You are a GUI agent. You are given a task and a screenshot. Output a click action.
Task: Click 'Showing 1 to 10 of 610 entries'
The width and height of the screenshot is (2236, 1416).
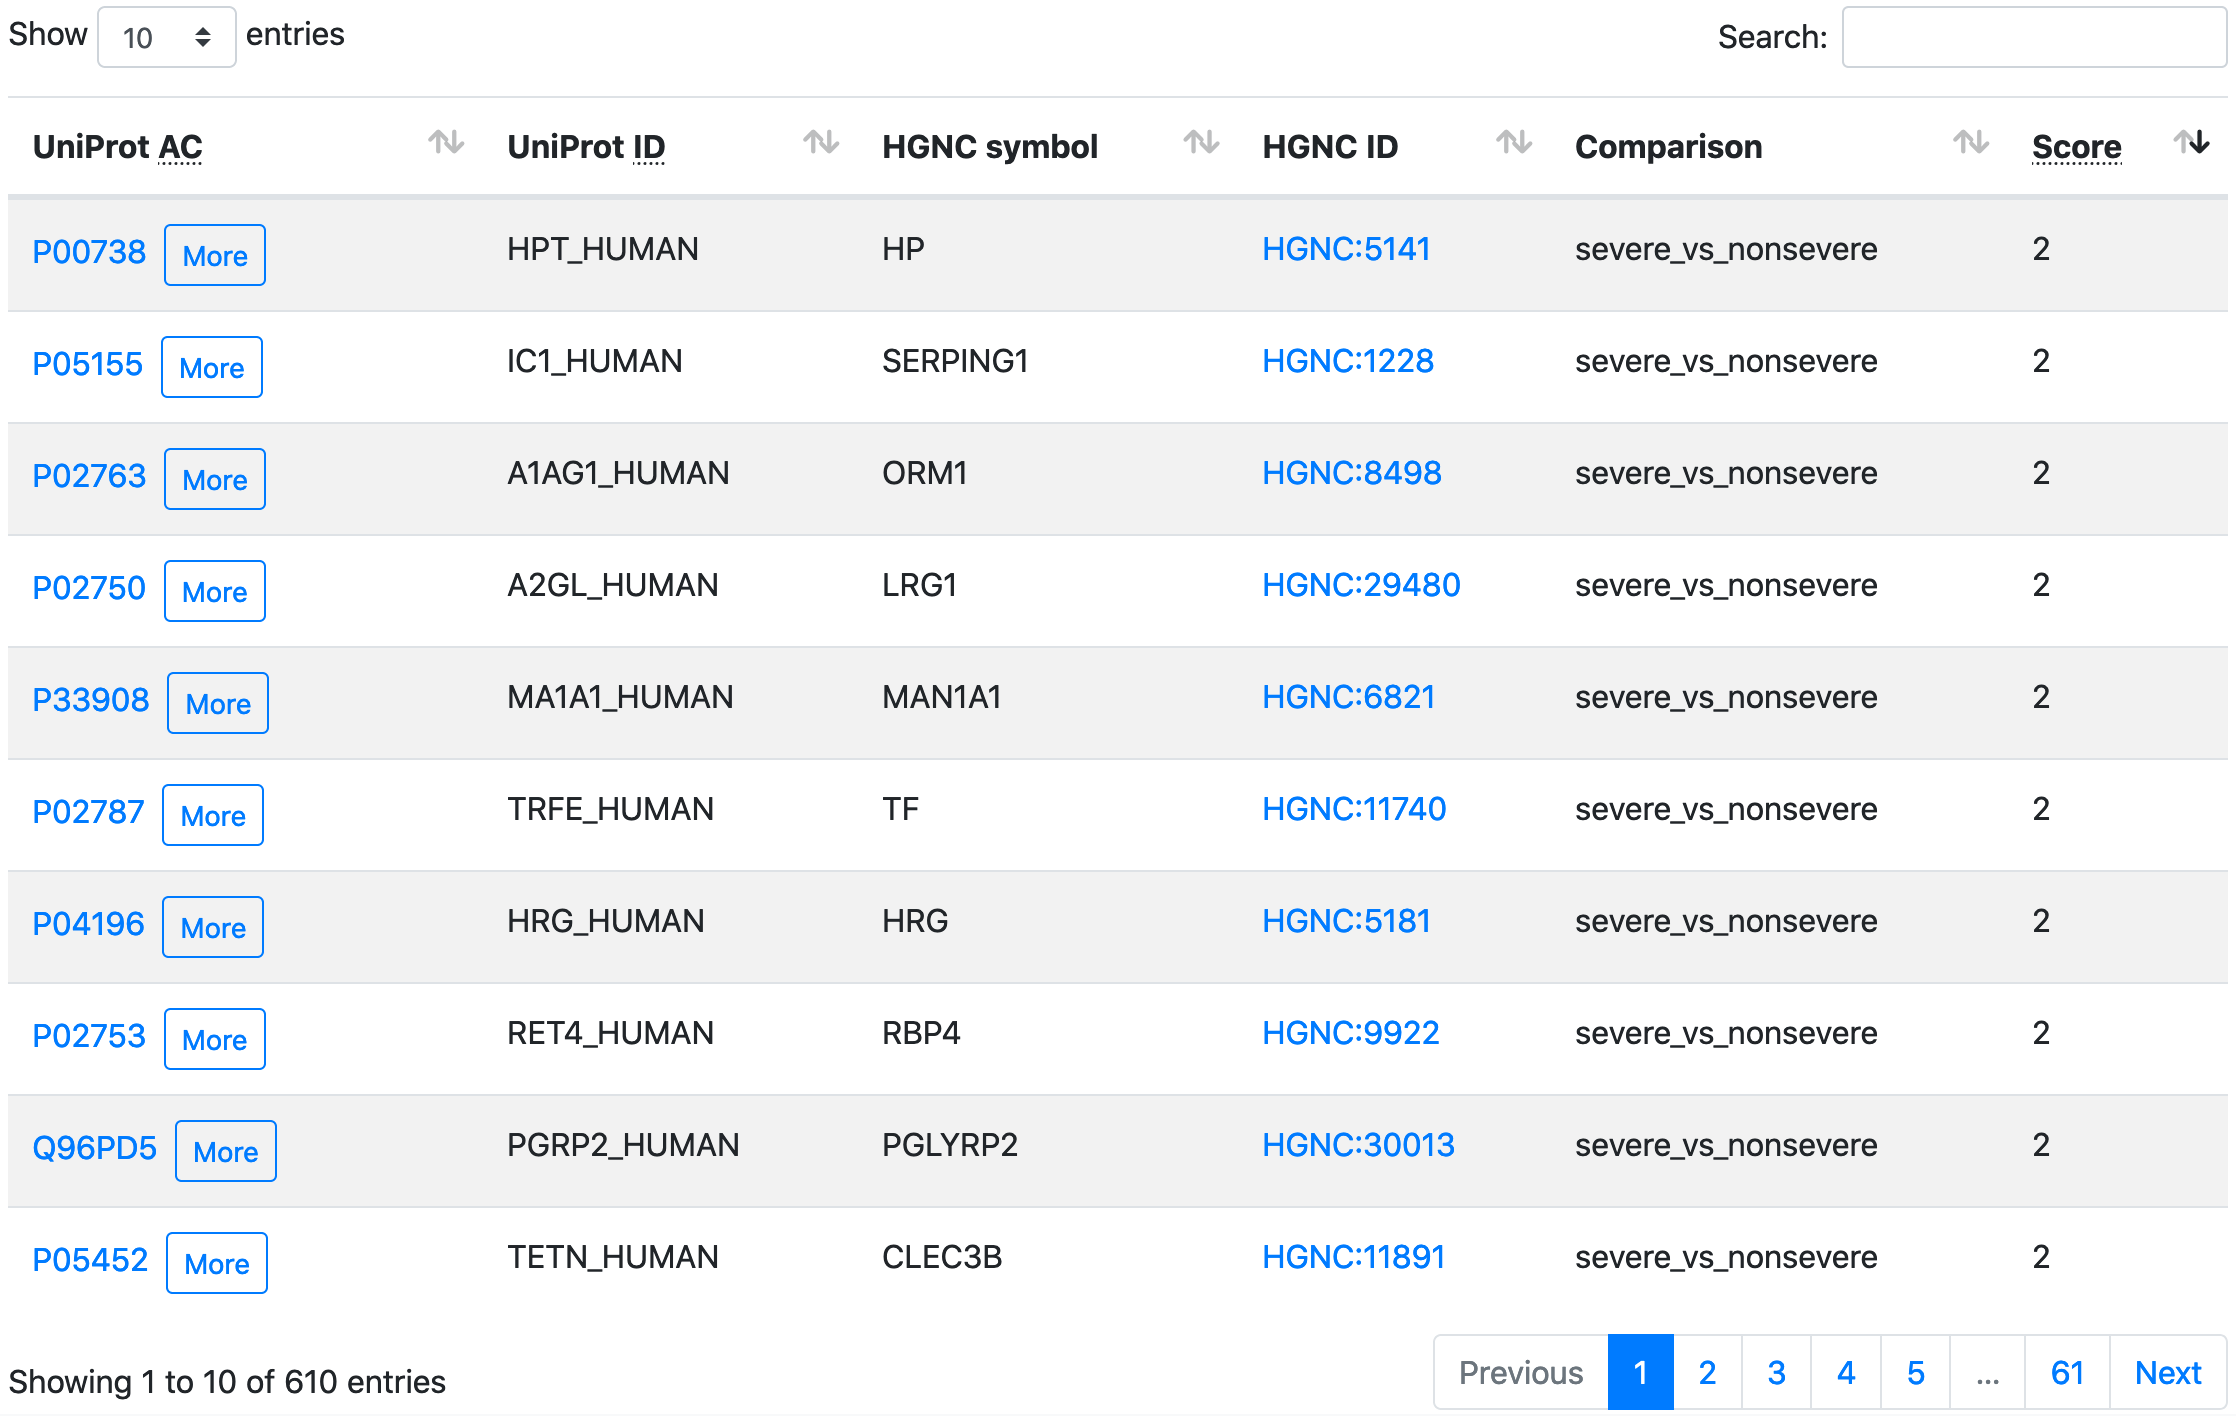pos(227,1381)
